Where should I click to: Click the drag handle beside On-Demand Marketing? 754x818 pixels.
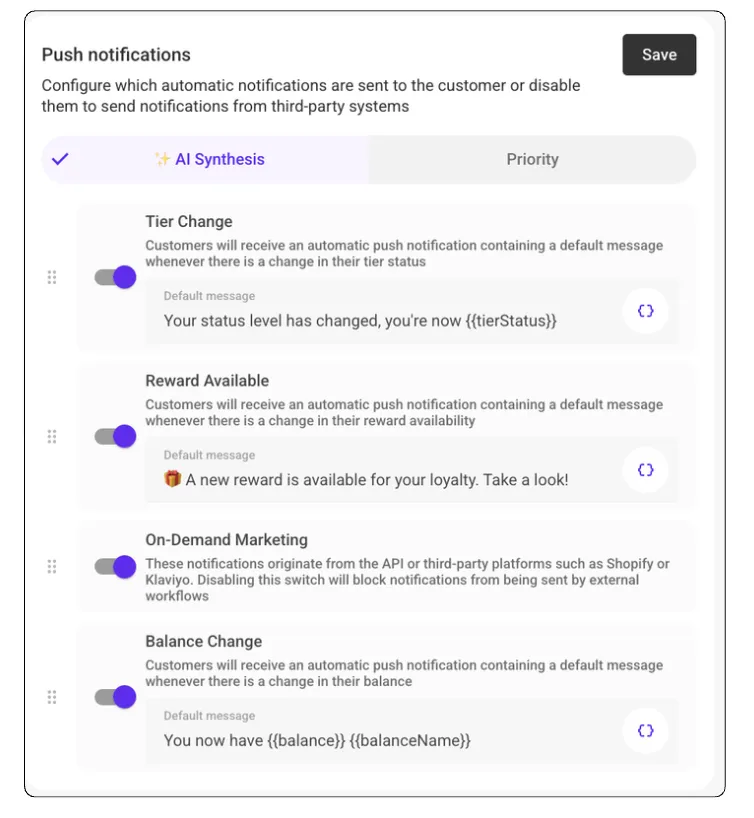pyautogui.click(x=52, y=567)
